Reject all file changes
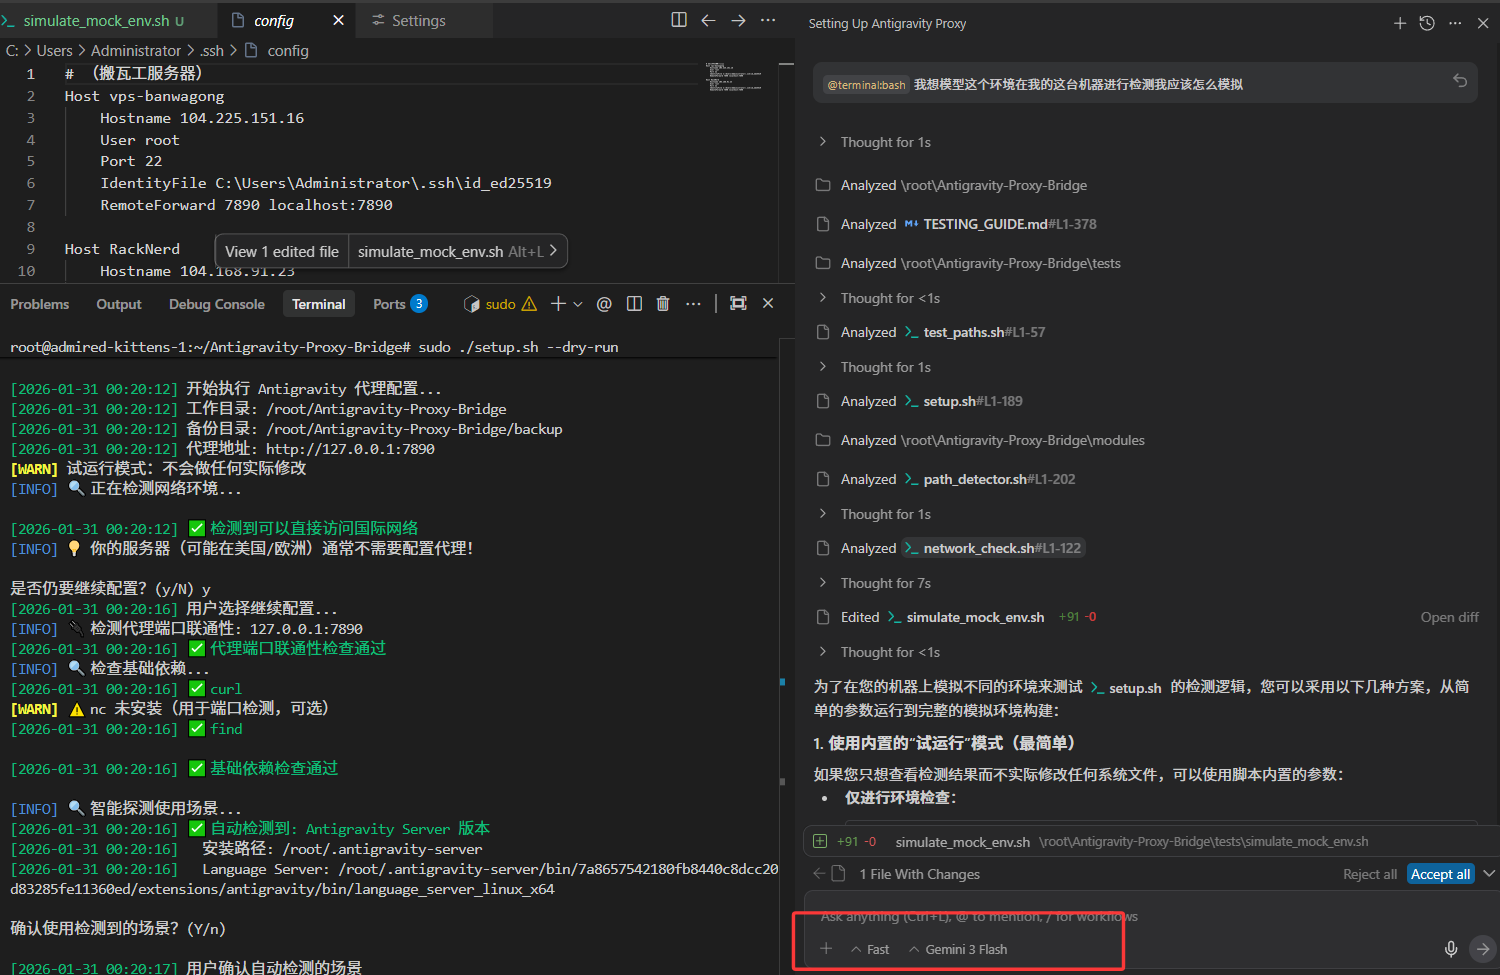 (x=1369, y=874)
